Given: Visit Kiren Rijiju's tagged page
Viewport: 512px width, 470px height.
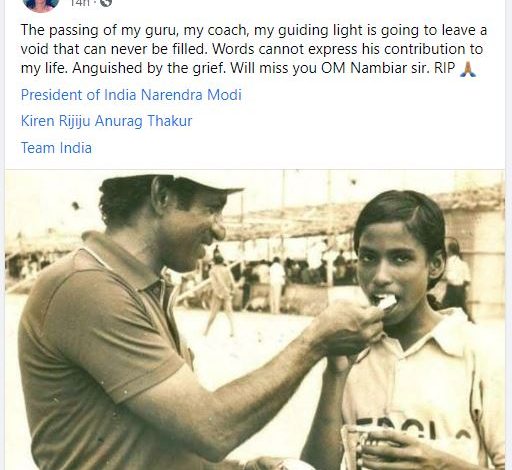Looking at the screenshot, I should coord(55,121).
